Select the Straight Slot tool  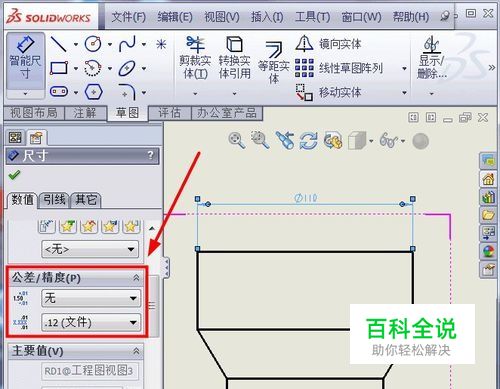coord(59,91)
